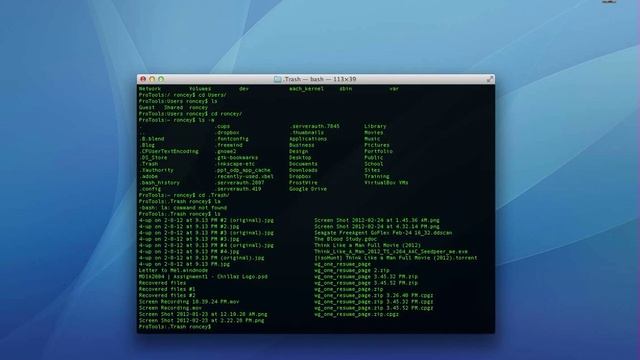Click 'mach_kernel' in the top row
This screenshot has height=360, width=640.
tap(307, 89)
